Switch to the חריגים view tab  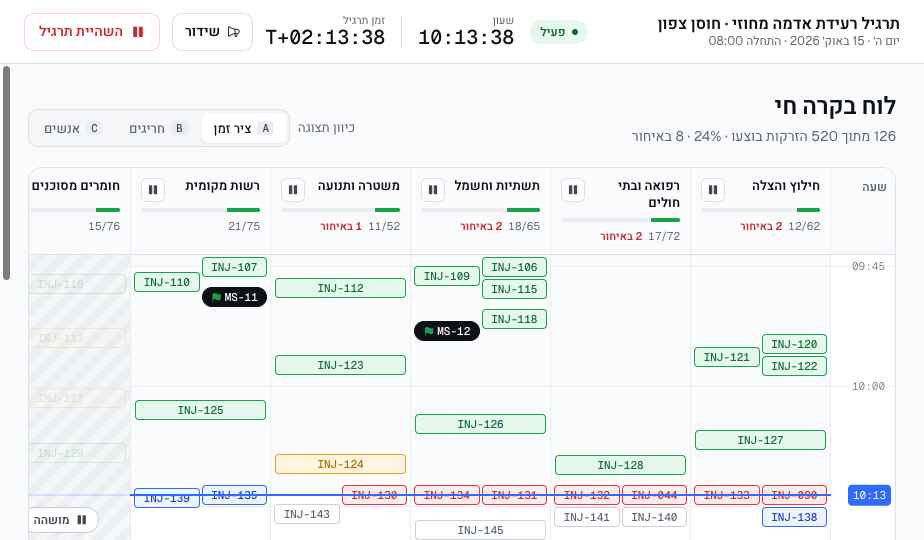pos(157,128)
